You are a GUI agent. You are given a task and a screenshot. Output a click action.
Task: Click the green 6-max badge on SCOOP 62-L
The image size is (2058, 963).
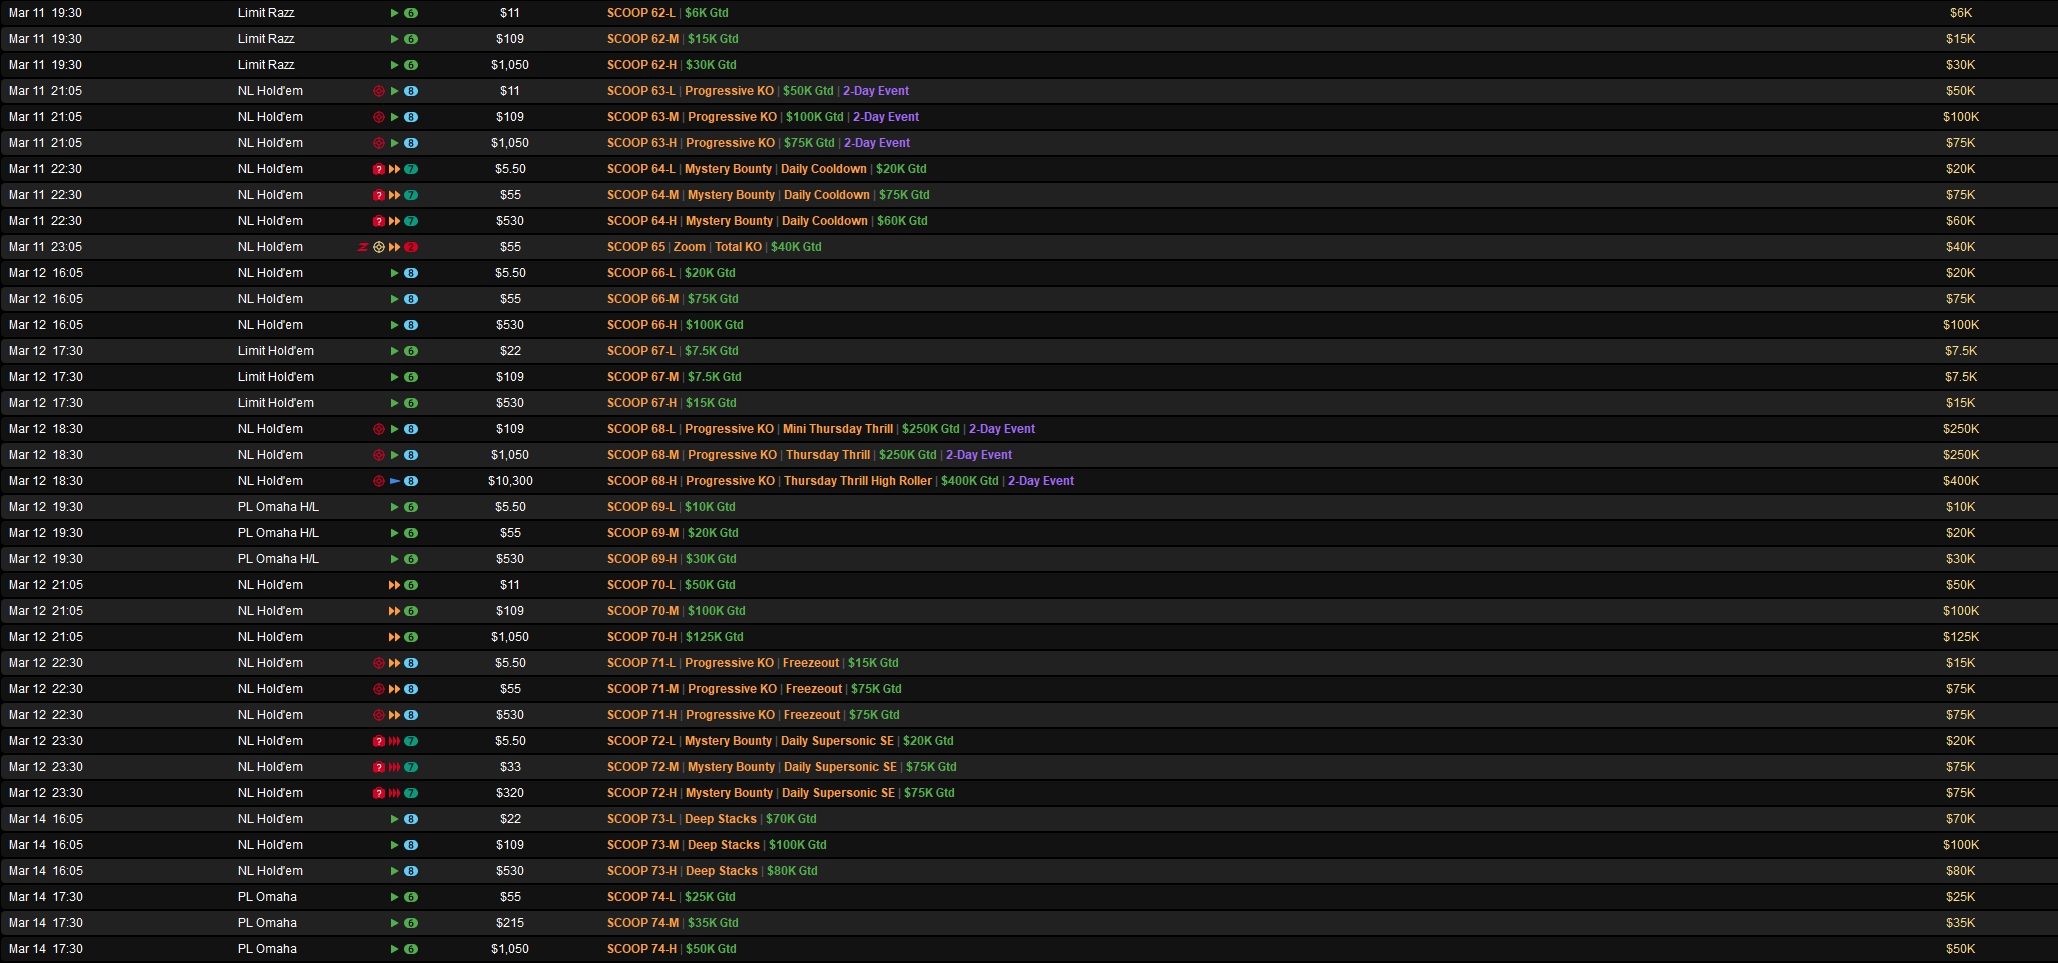click(x=411, y=13)
